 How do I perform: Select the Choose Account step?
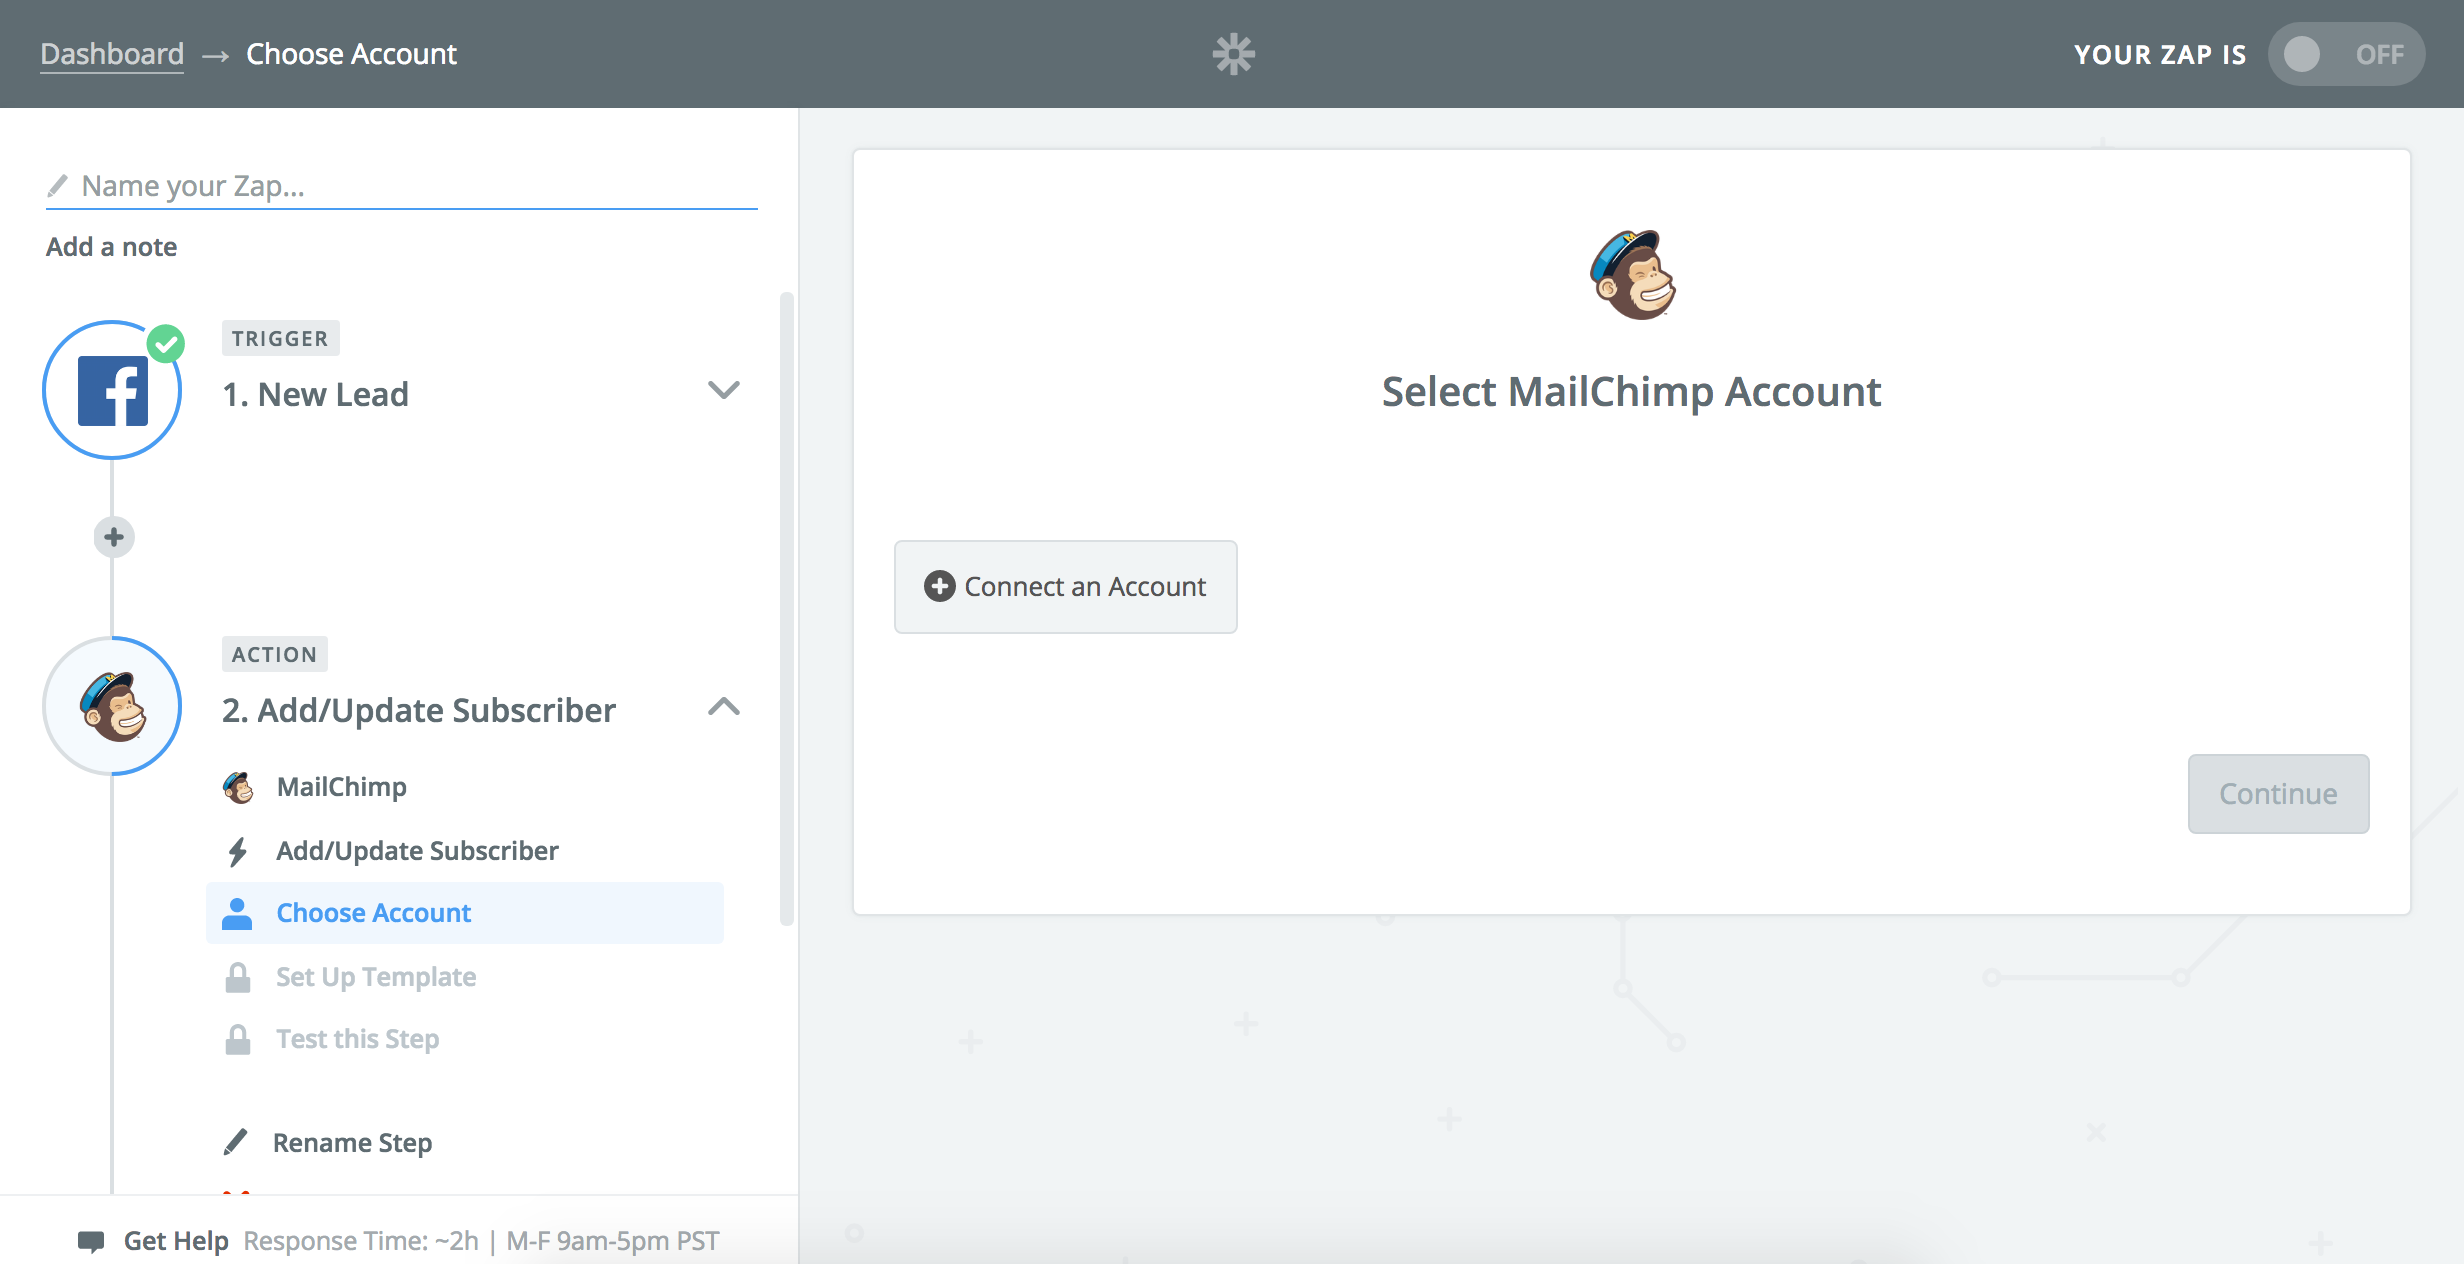pos(464,913)
